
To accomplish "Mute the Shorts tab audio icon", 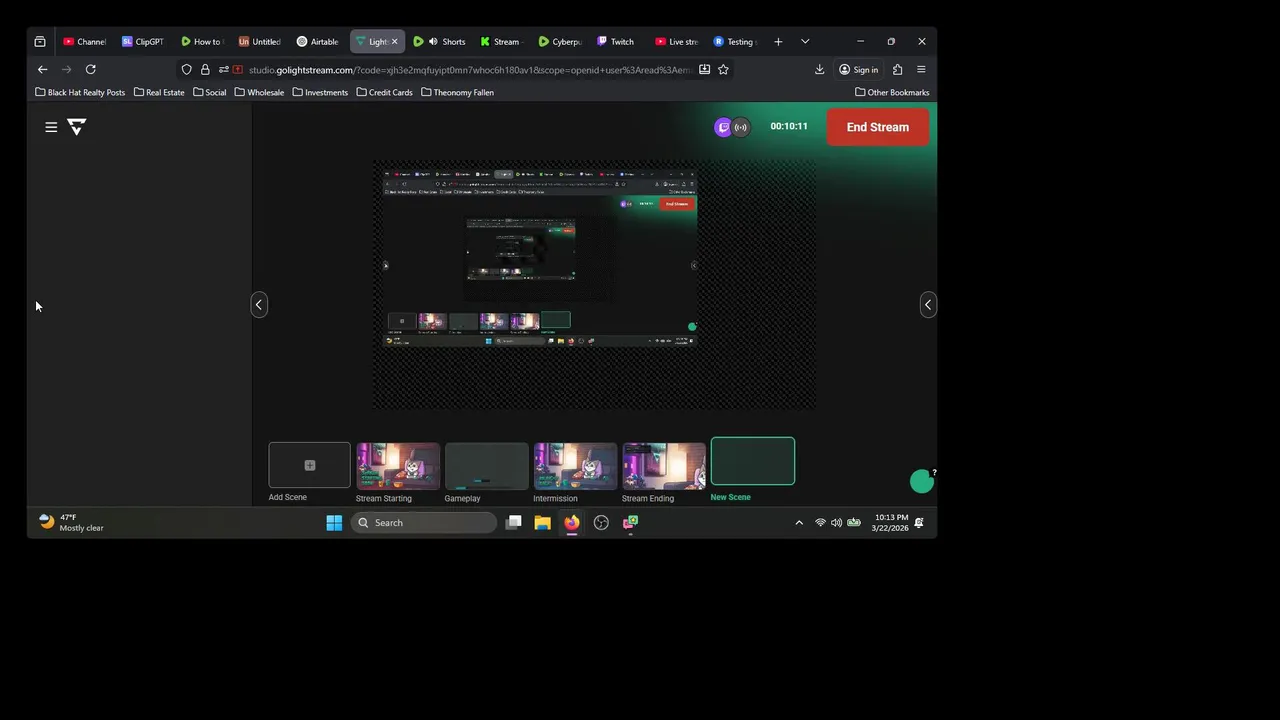I will pos(433,42).
